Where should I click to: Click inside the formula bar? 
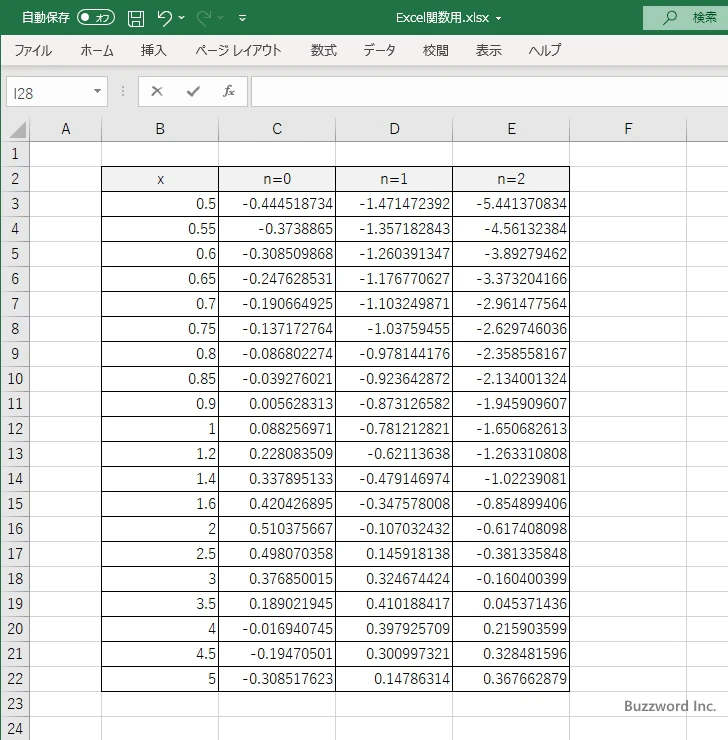pyautogui.click(x=489, y=92)
